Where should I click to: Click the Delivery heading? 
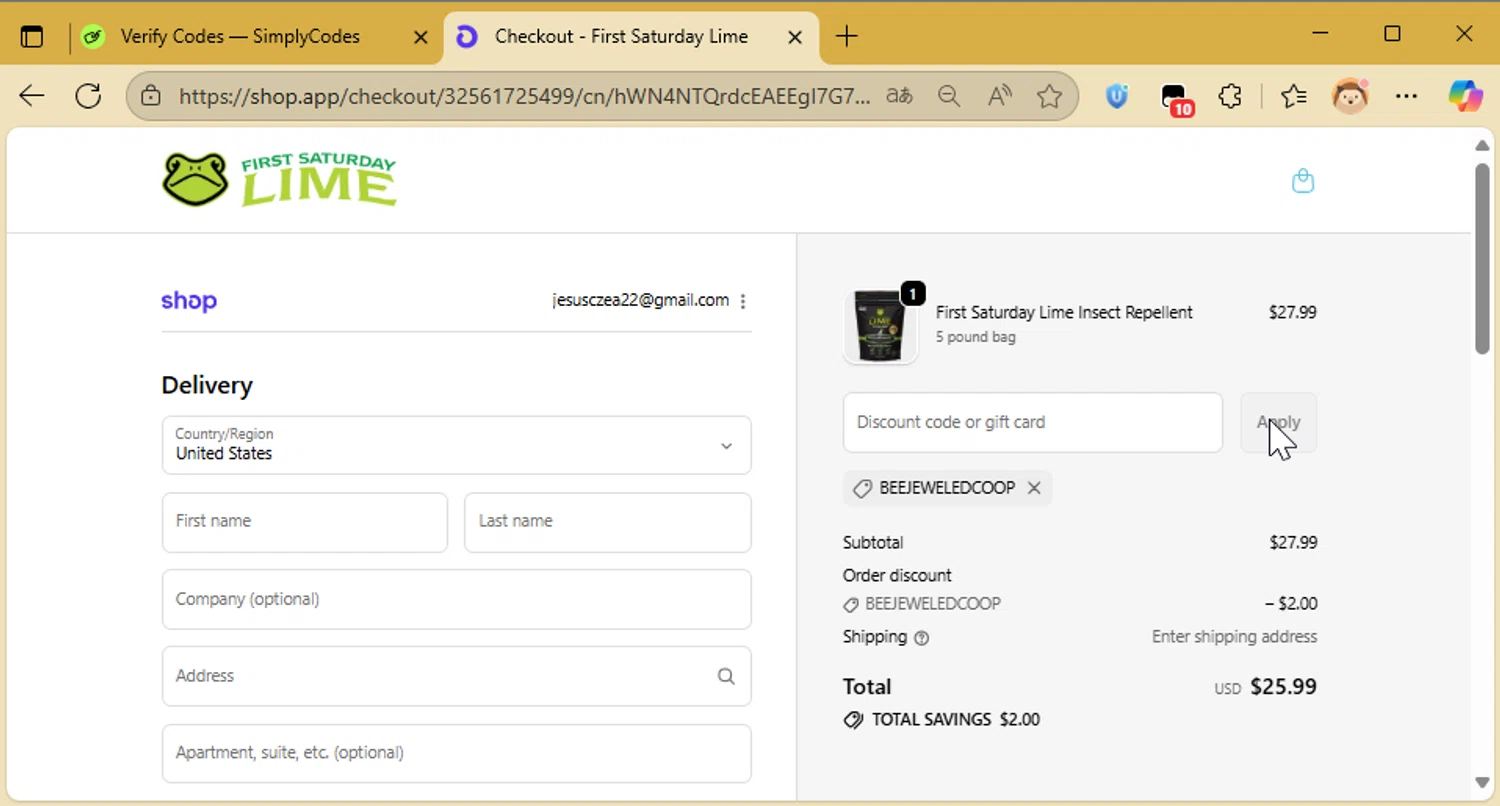[x=207, y=385]
